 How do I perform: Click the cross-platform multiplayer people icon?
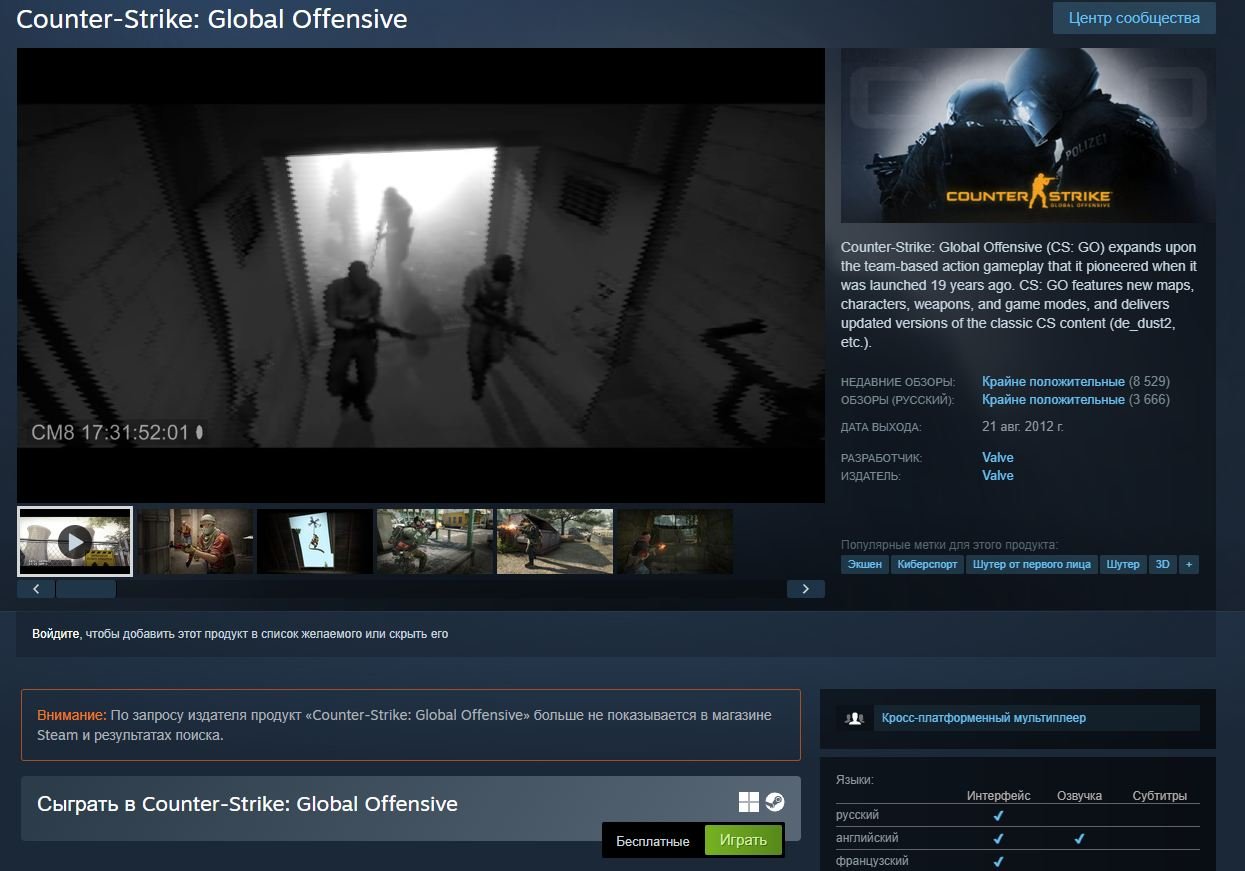click(x=856, y=718)
